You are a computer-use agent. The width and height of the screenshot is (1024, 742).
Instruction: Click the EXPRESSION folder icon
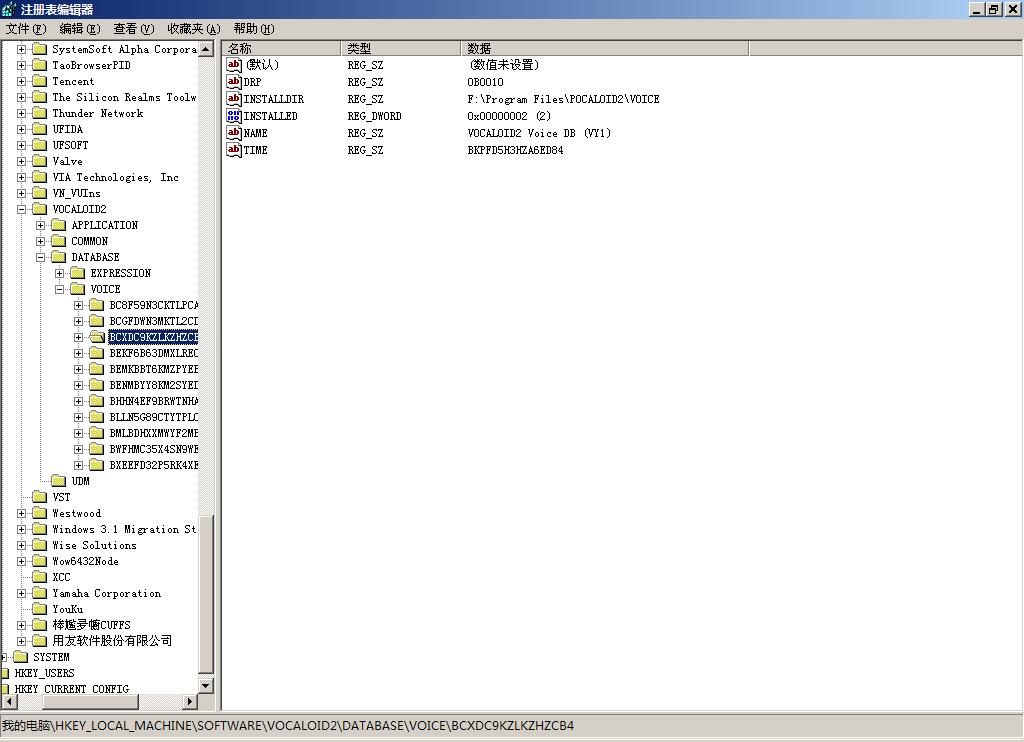(78, 273)
